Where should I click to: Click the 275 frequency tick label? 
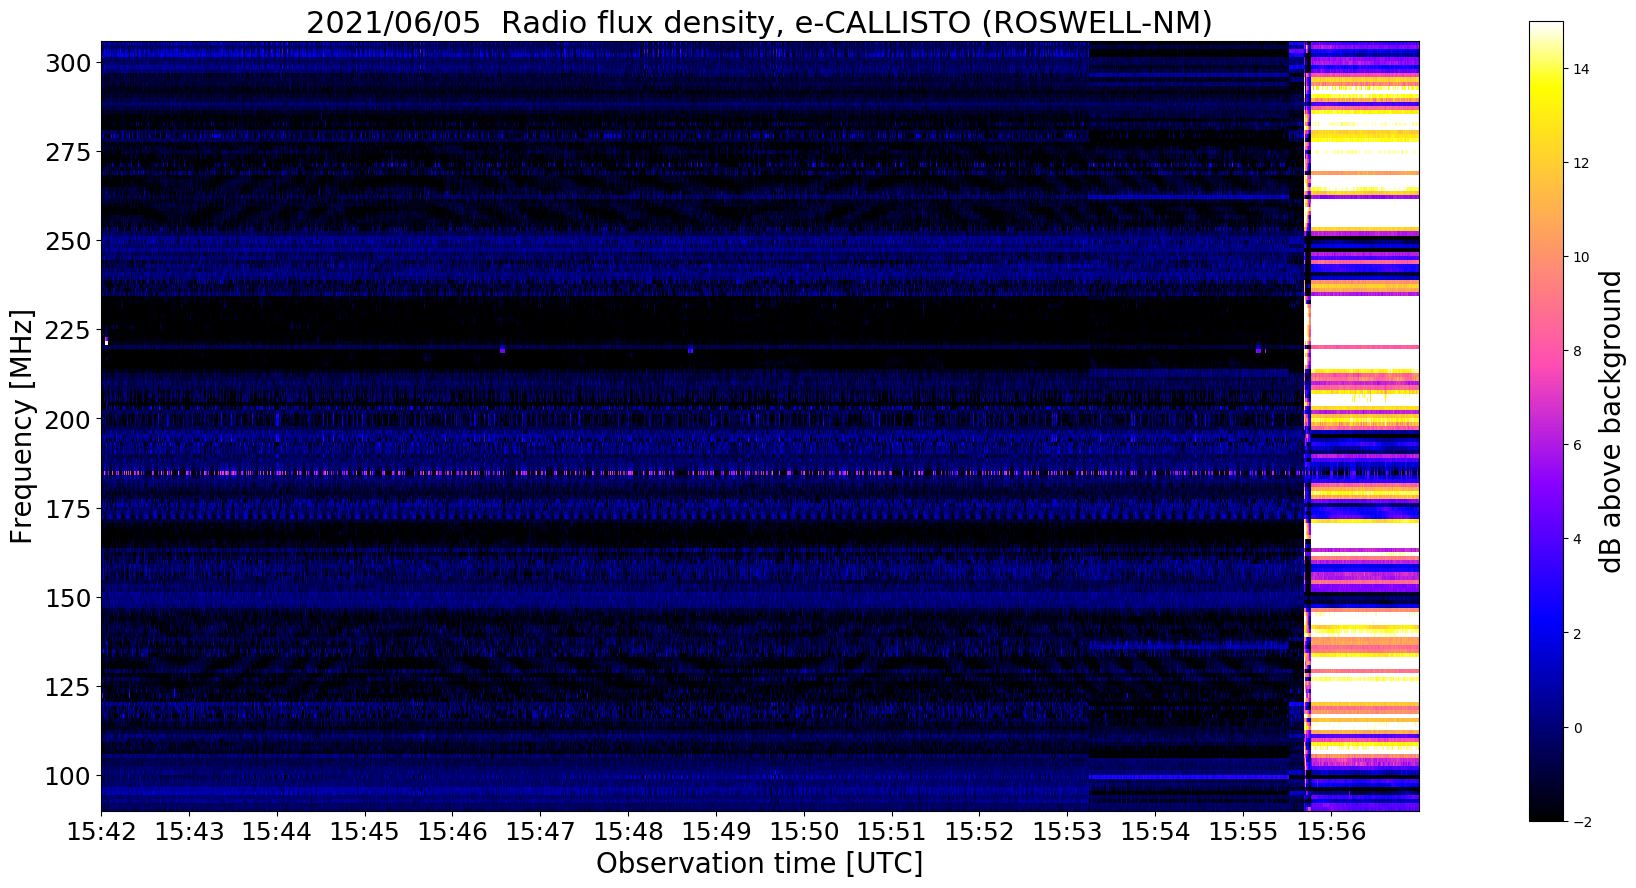(68, 152)
